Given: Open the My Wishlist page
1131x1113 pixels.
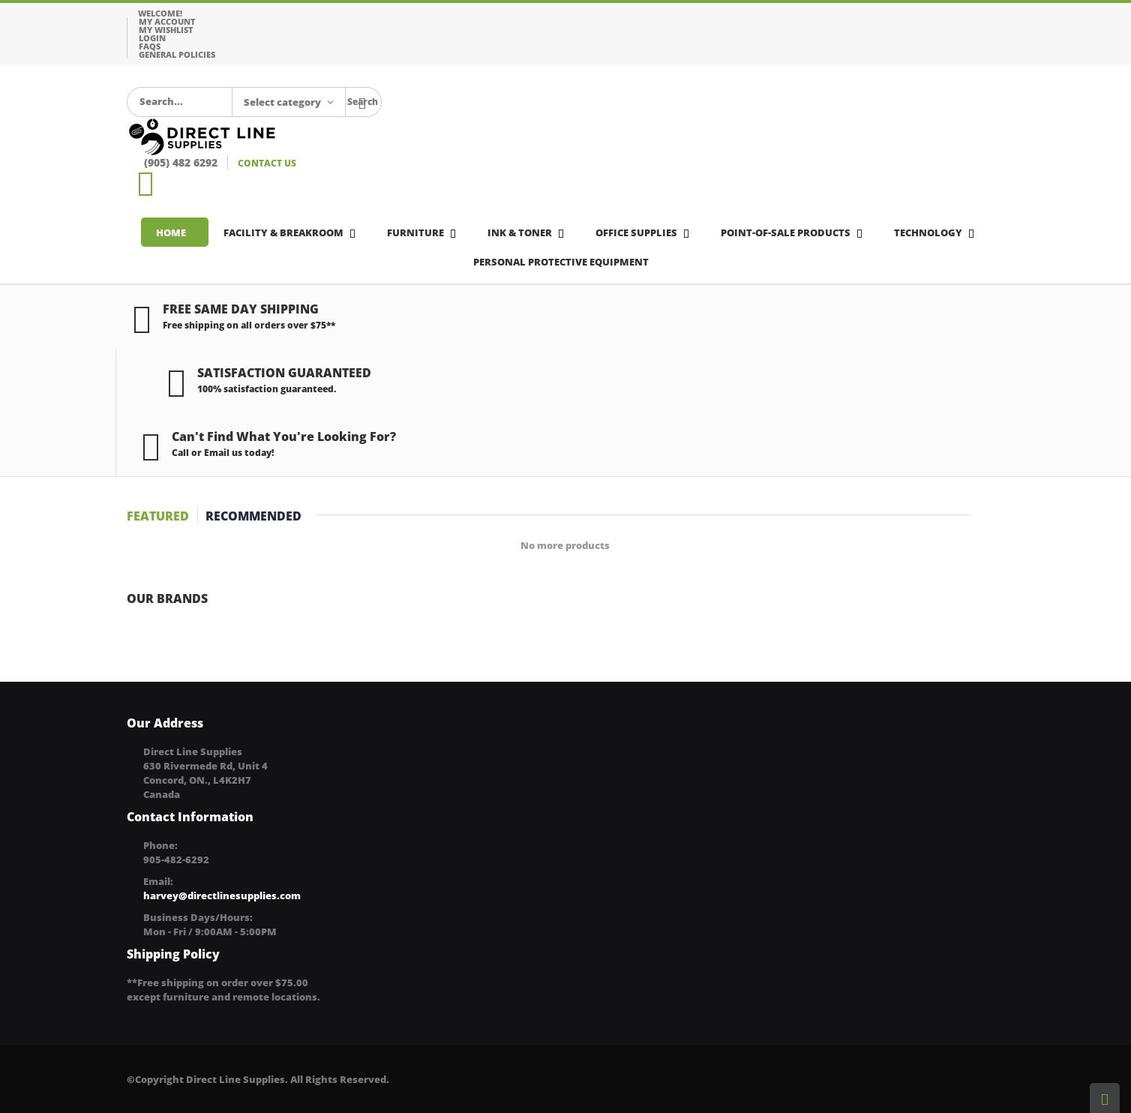Looking at the screenshot, I should click(x=166, y=29).
